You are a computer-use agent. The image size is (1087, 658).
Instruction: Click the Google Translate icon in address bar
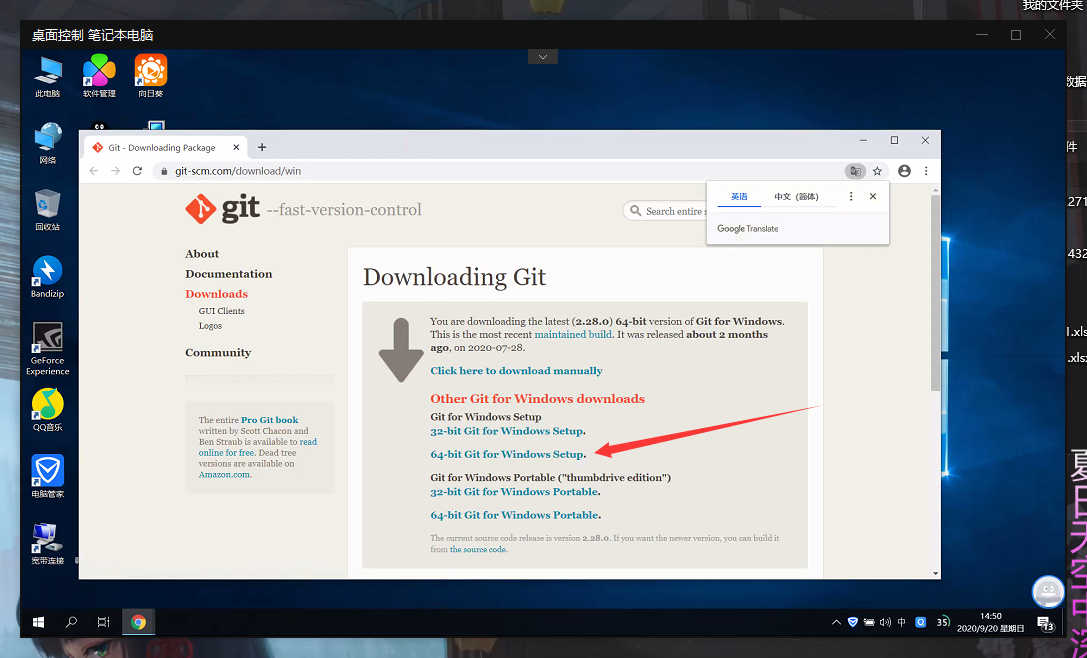(854, 171)
